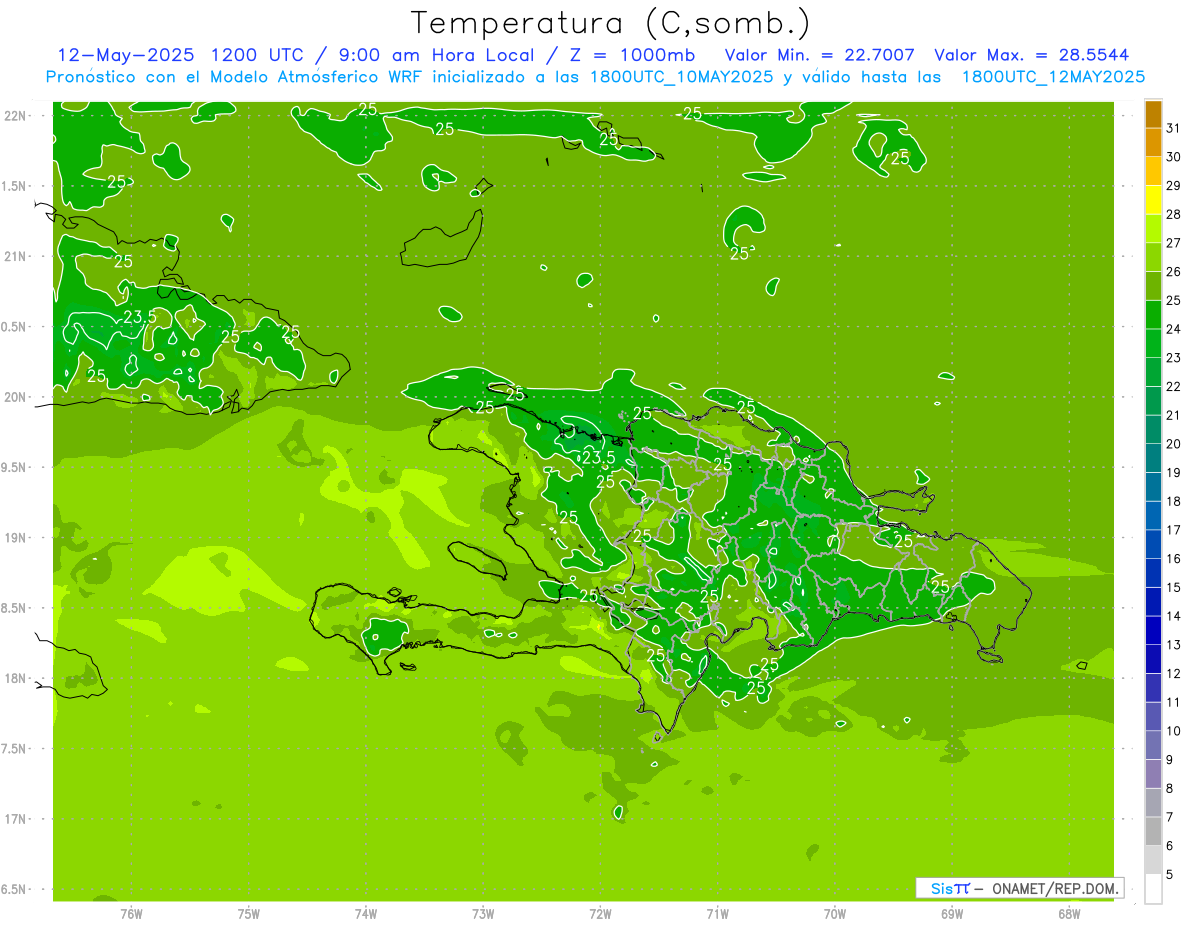
Task: Click the "18N" latitude axis label
Action: point(15,678)
